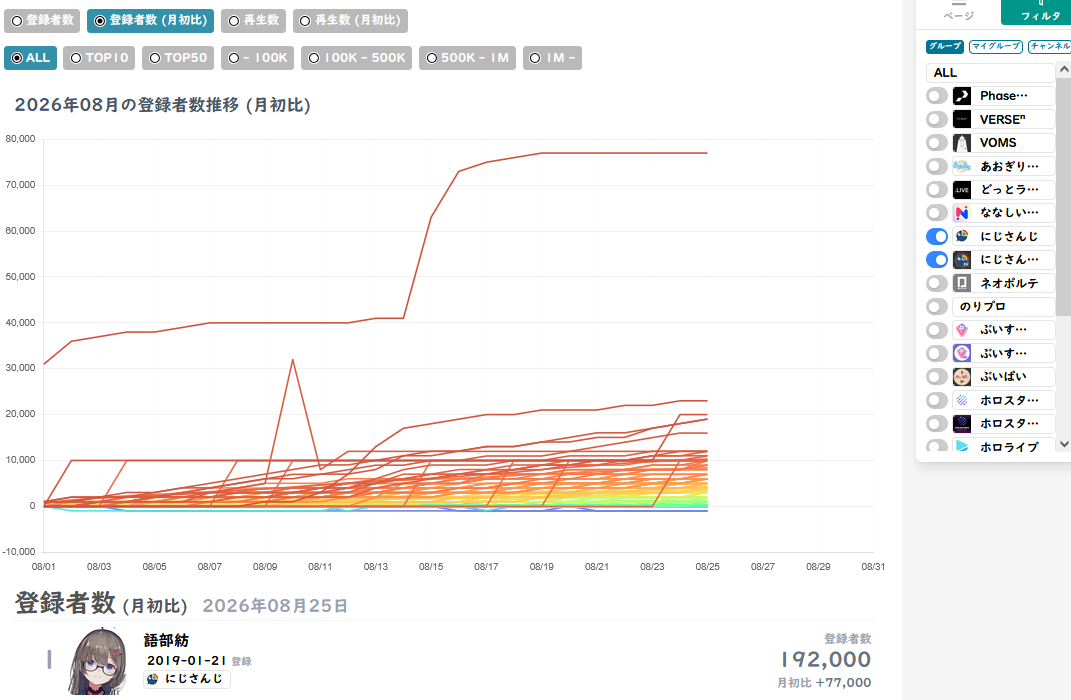1071x700 pixels.
Task: Switch to the マイグループ tab
Action: [x=996, y=46]
